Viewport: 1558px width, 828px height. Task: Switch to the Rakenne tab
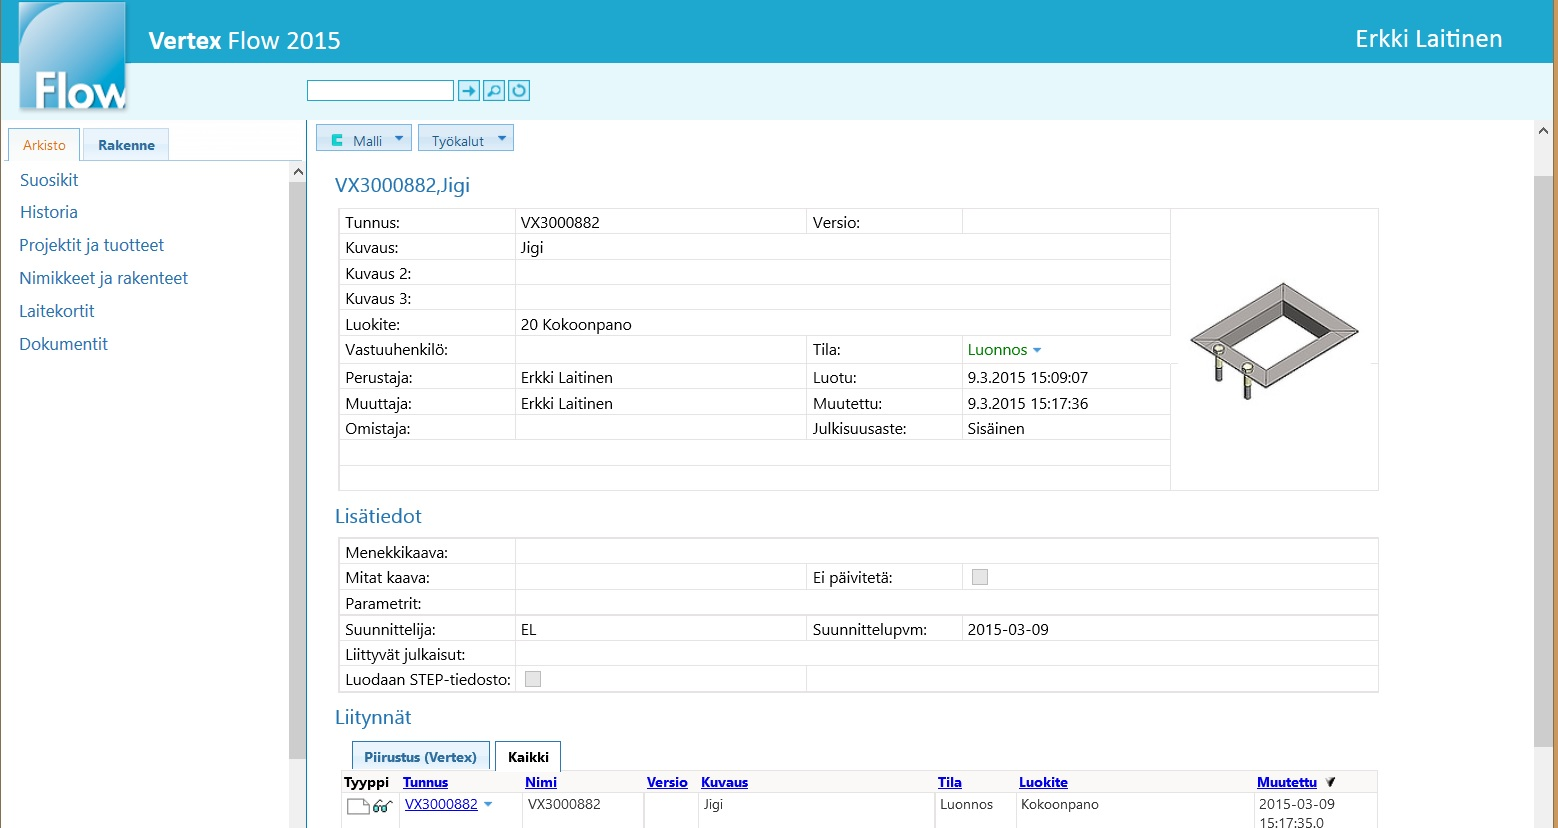coord(126,145)
